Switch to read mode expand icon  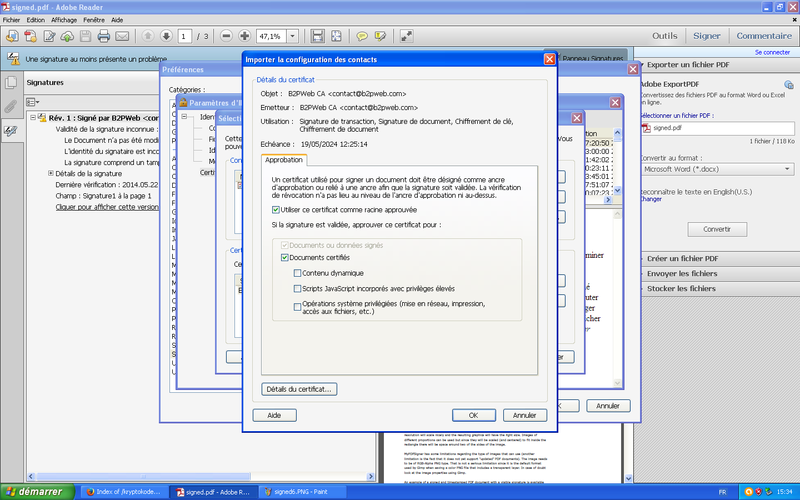(x=406, y=36)
